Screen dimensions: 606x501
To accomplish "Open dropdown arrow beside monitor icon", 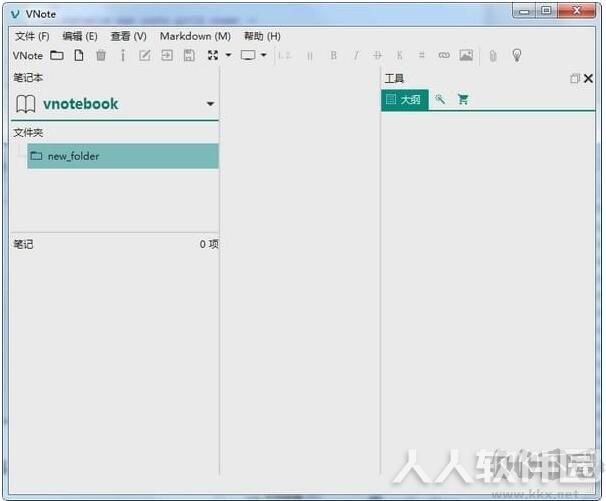I will point(264,55).
